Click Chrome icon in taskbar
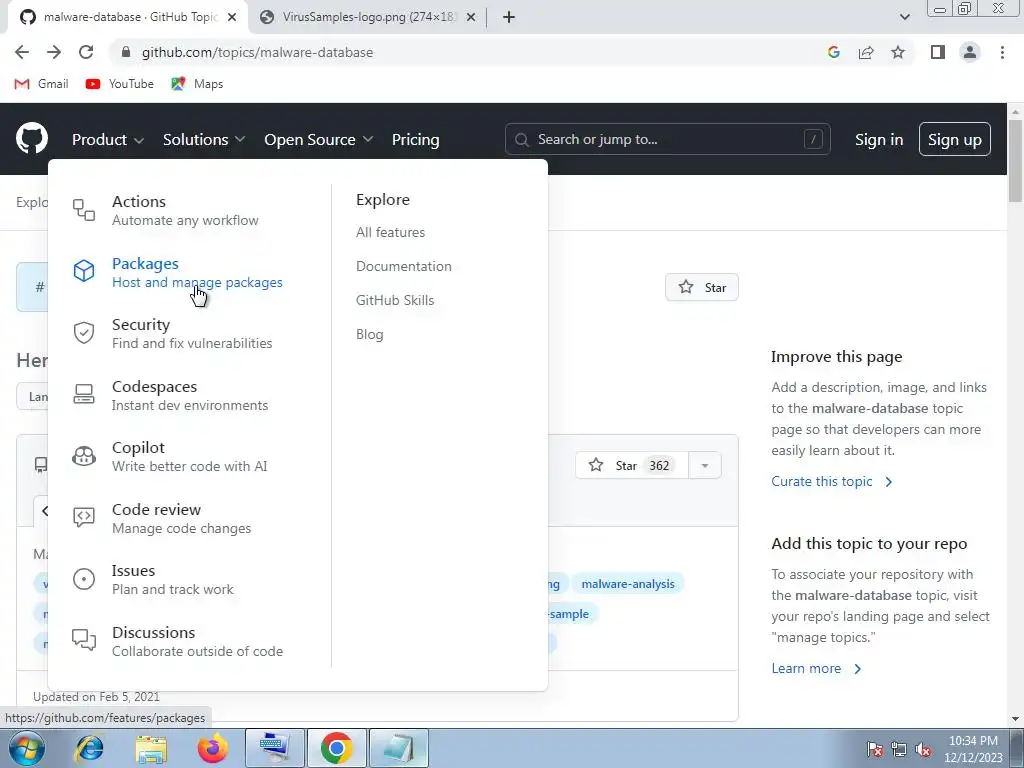This screenshot has height=768, width=1024. [x=336, y=748]
